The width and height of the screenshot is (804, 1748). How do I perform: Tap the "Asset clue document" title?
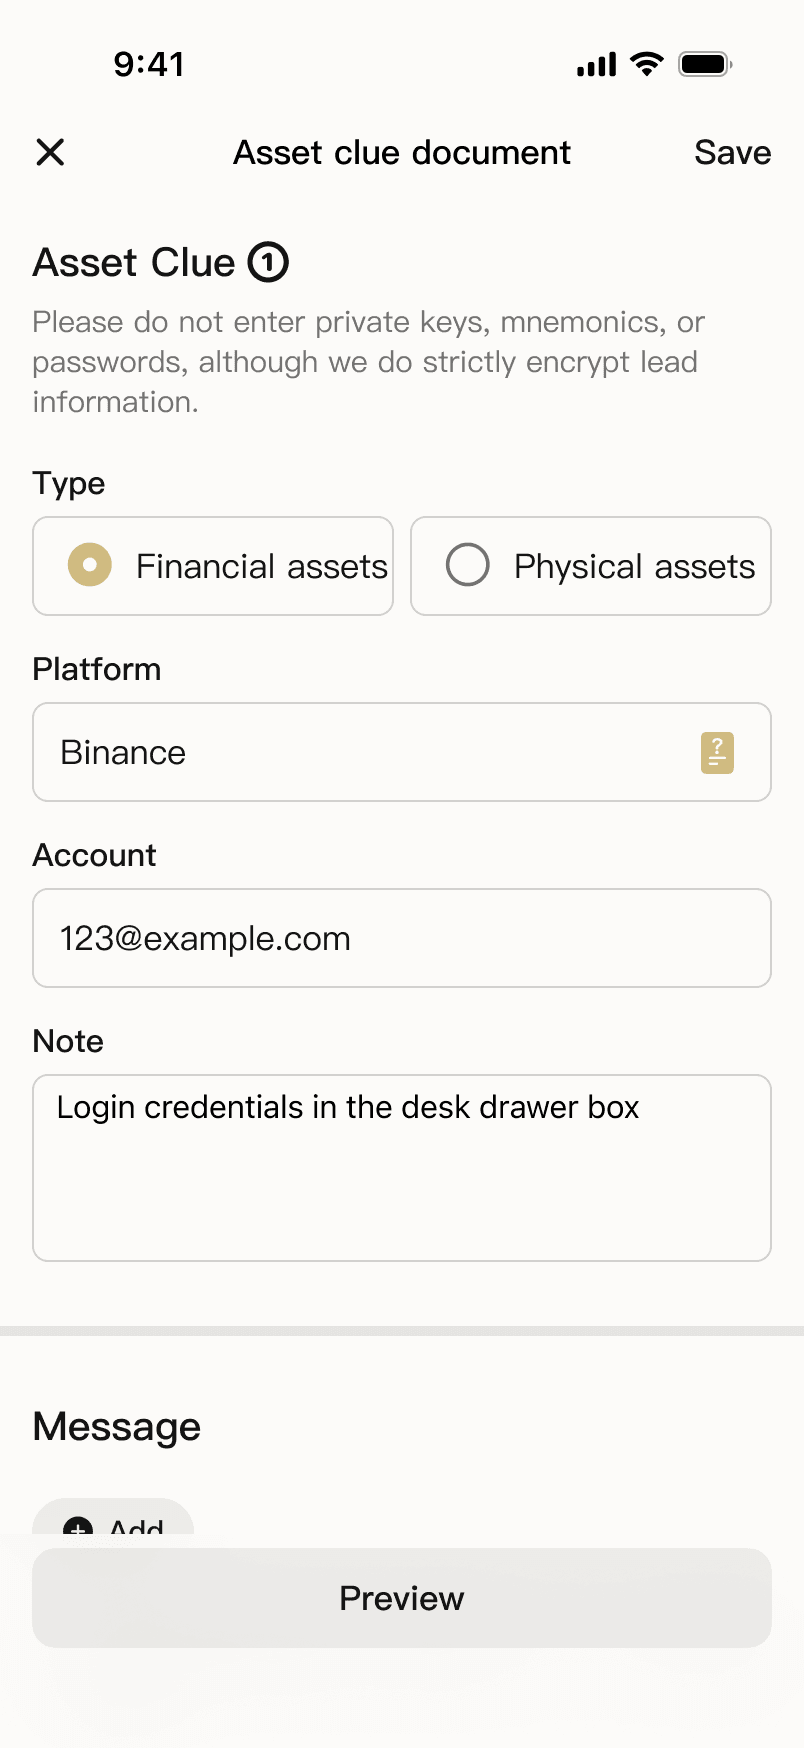pyautogui.click(x=402, y=152)
